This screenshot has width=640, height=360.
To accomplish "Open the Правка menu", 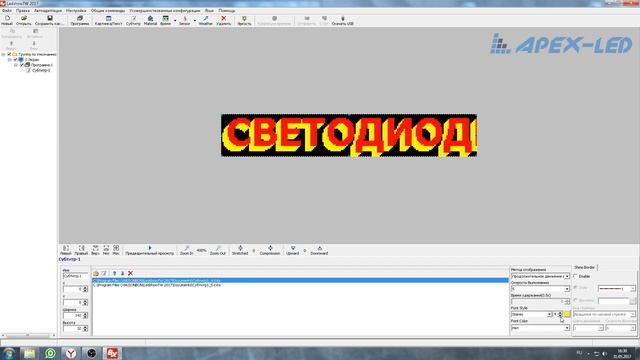I will pos(23,11).
